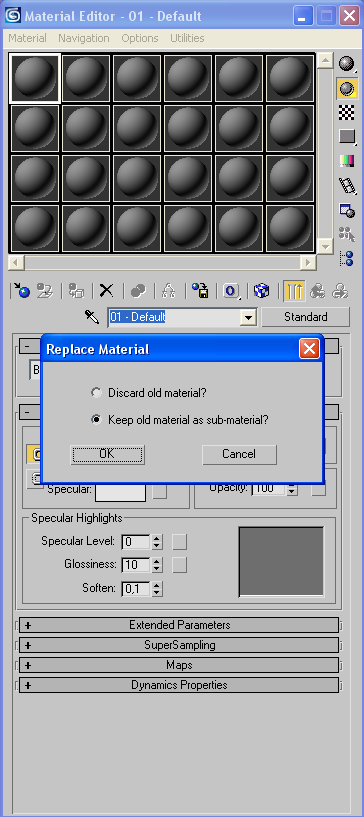364x817 pixels.
Task: Click sample slots horizontal scrollbar right arrow
Action: coord(309,262)
